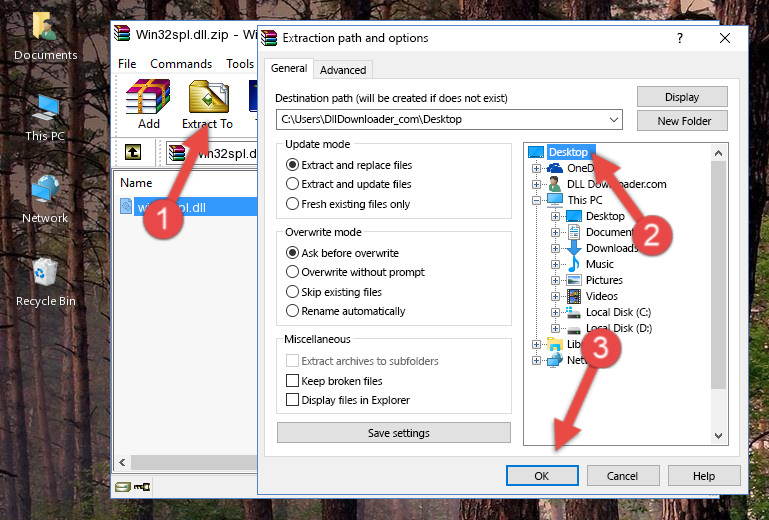Confirm extraction with the OK button
Screen dimensions: 769x520
(542, 476)
